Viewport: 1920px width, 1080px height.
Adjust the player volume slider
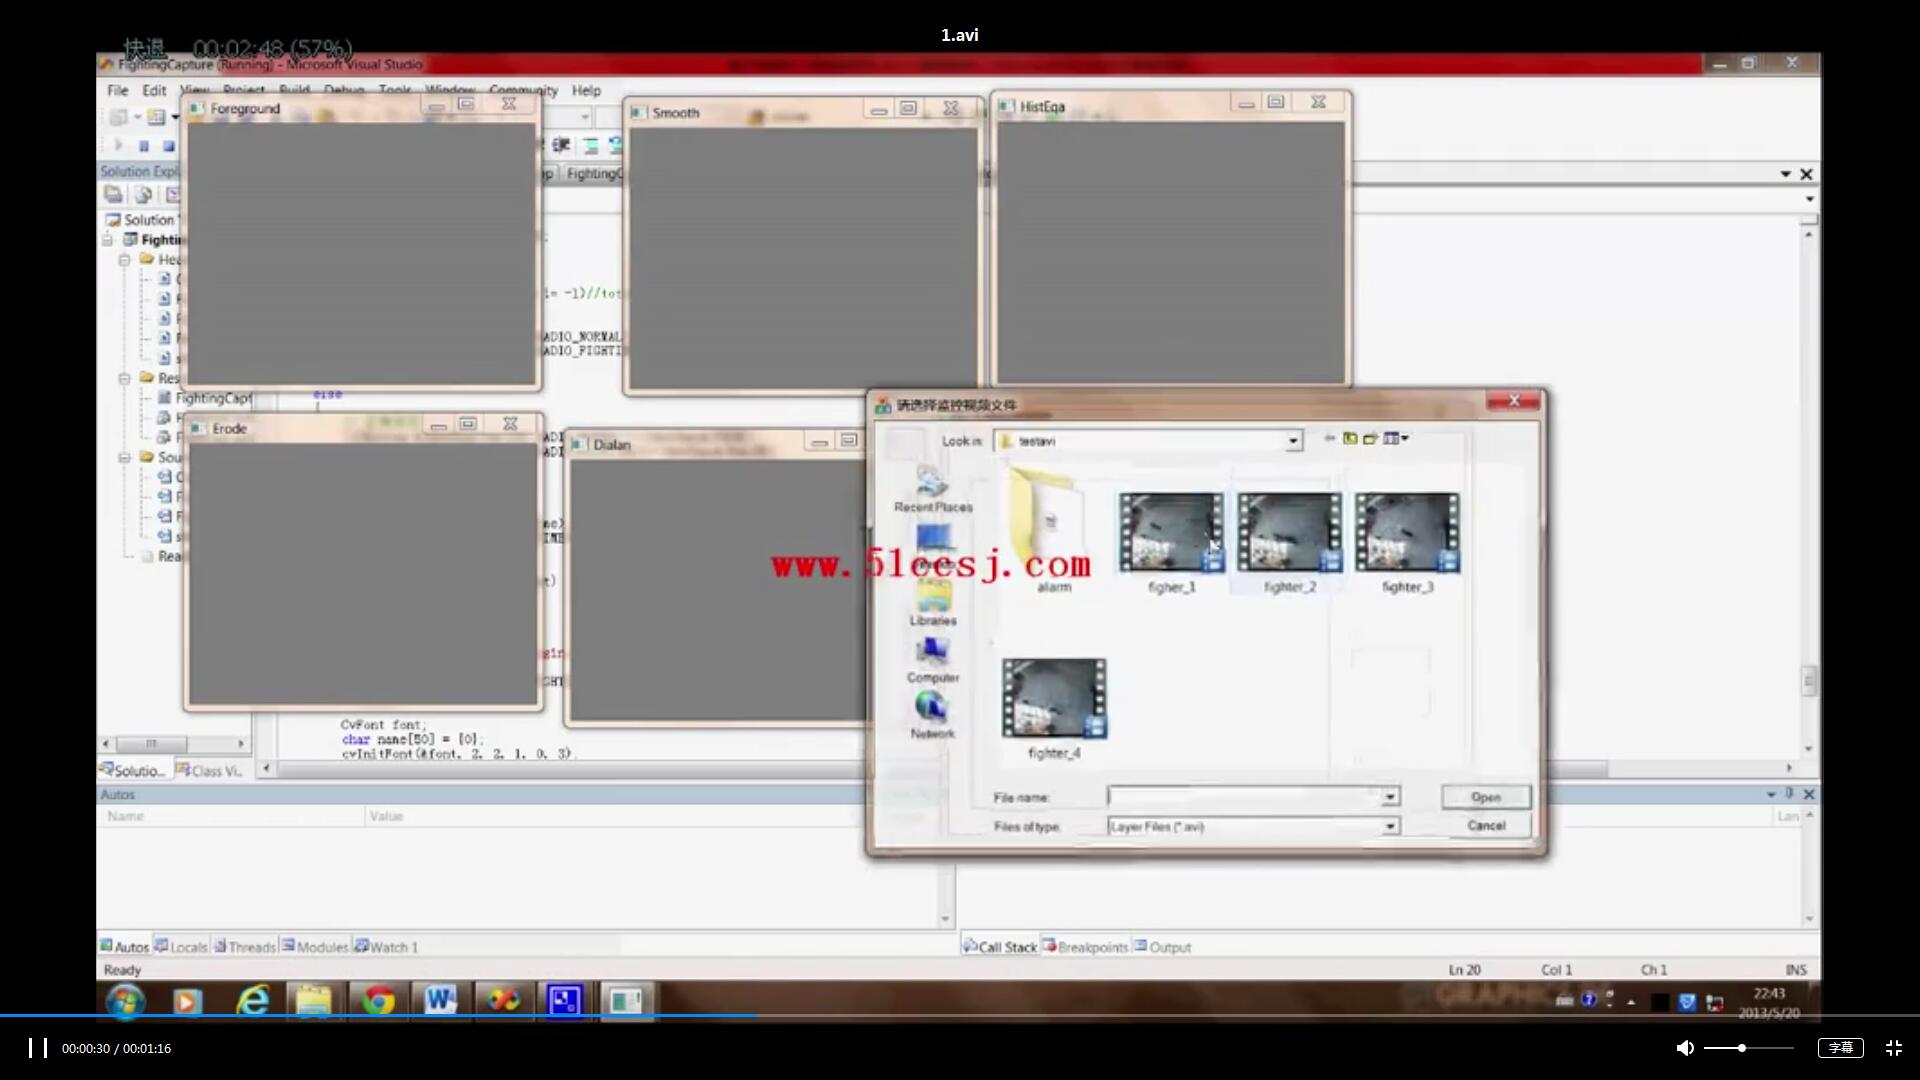click(x=1748, y=1048)
